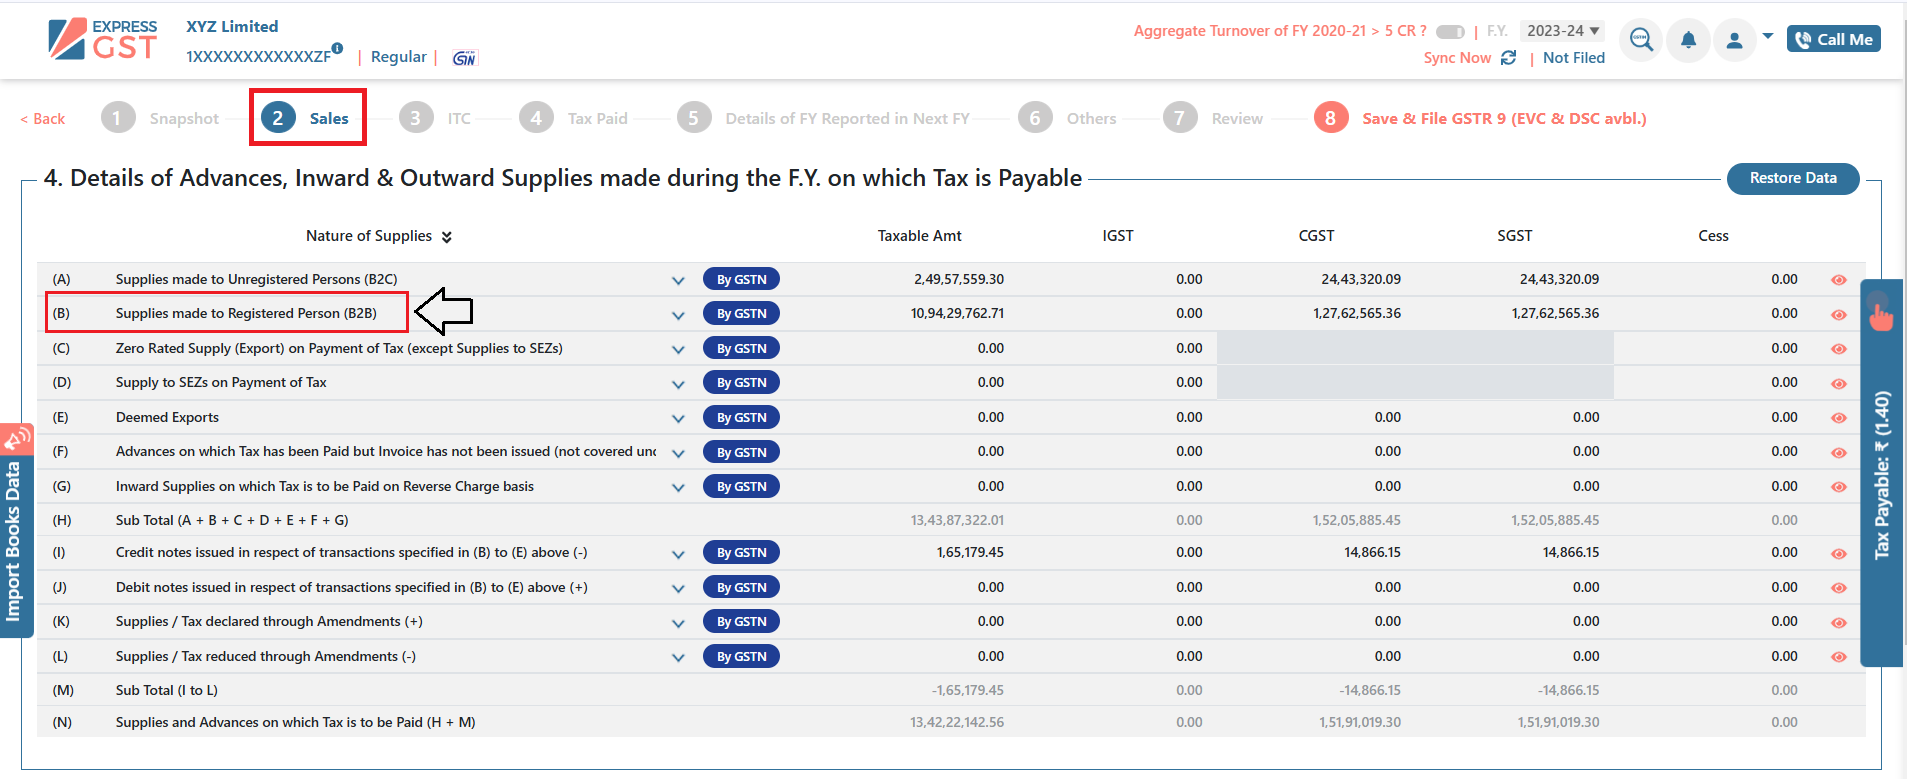The image size is (1907, 779).
Task: Click By GSTN for Debit notes row
Action: [x=741, y=588]
